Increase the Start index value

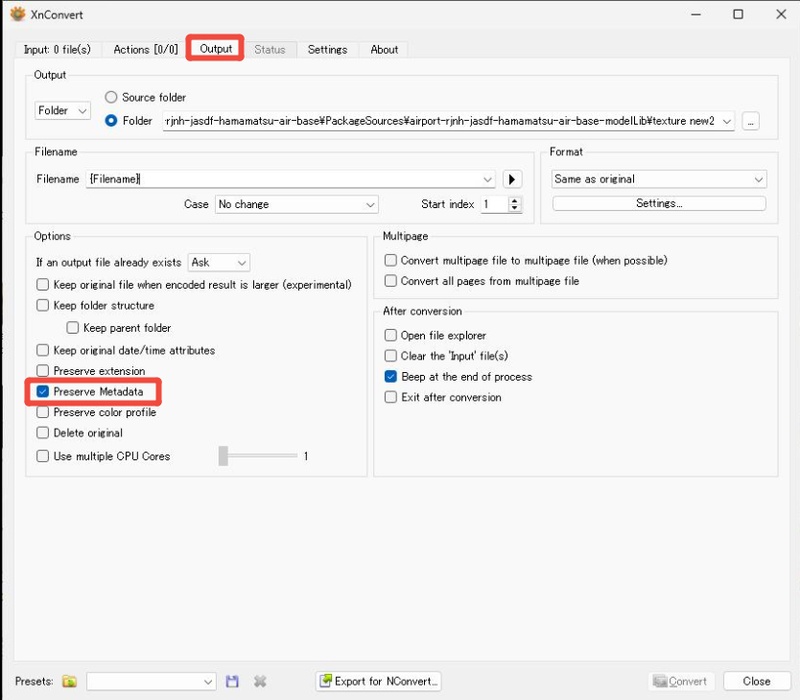pos(514,201)
